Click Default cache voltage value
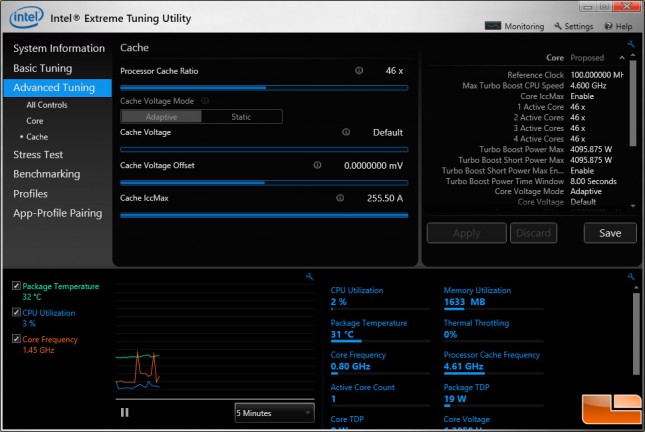 pos(388,132)
